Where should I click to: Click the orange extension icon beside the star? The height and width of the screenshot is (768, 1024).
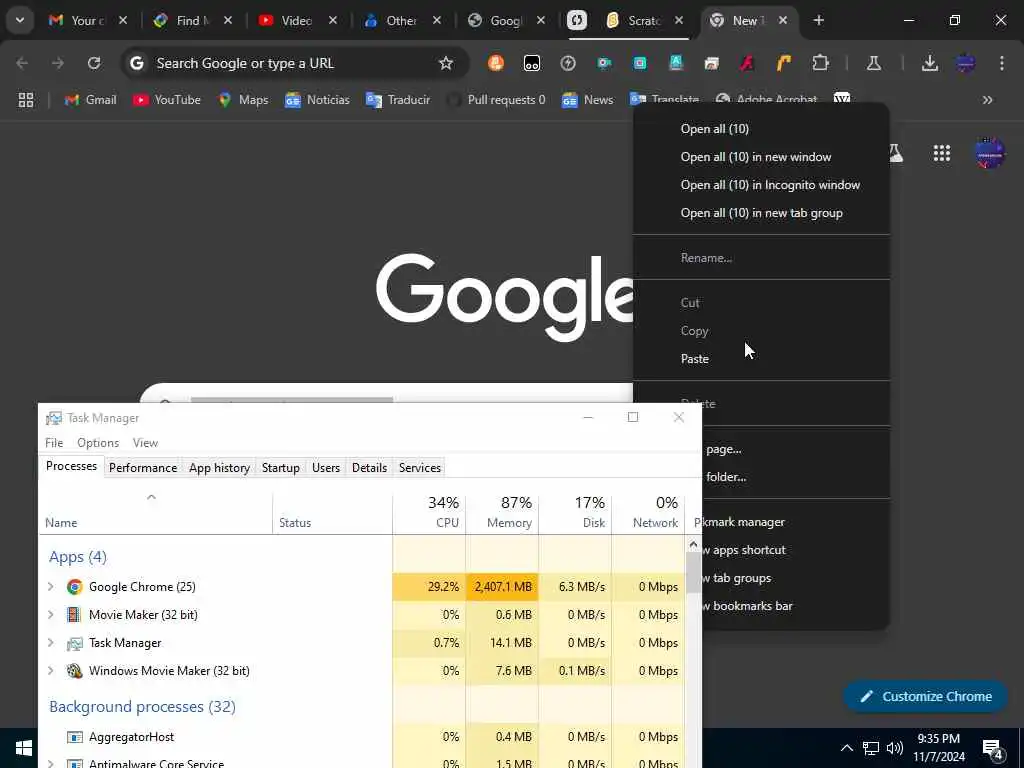496,63
